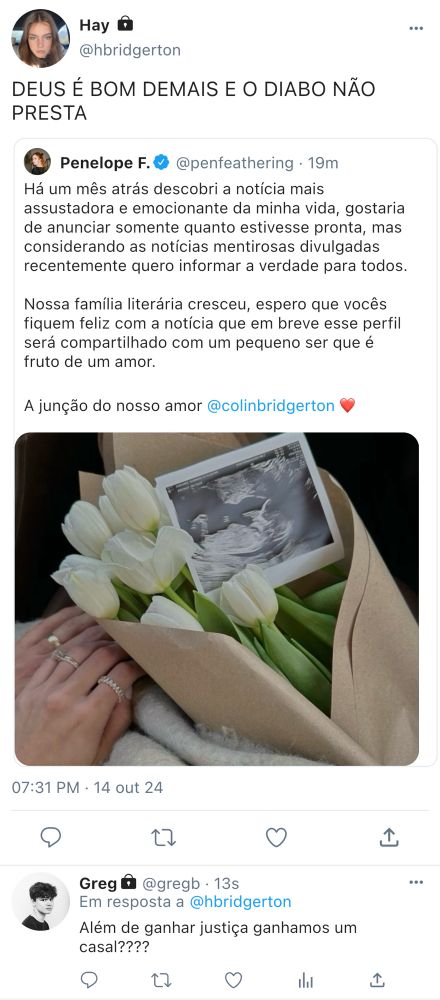Reply to Greg's comment

(89, 980)
